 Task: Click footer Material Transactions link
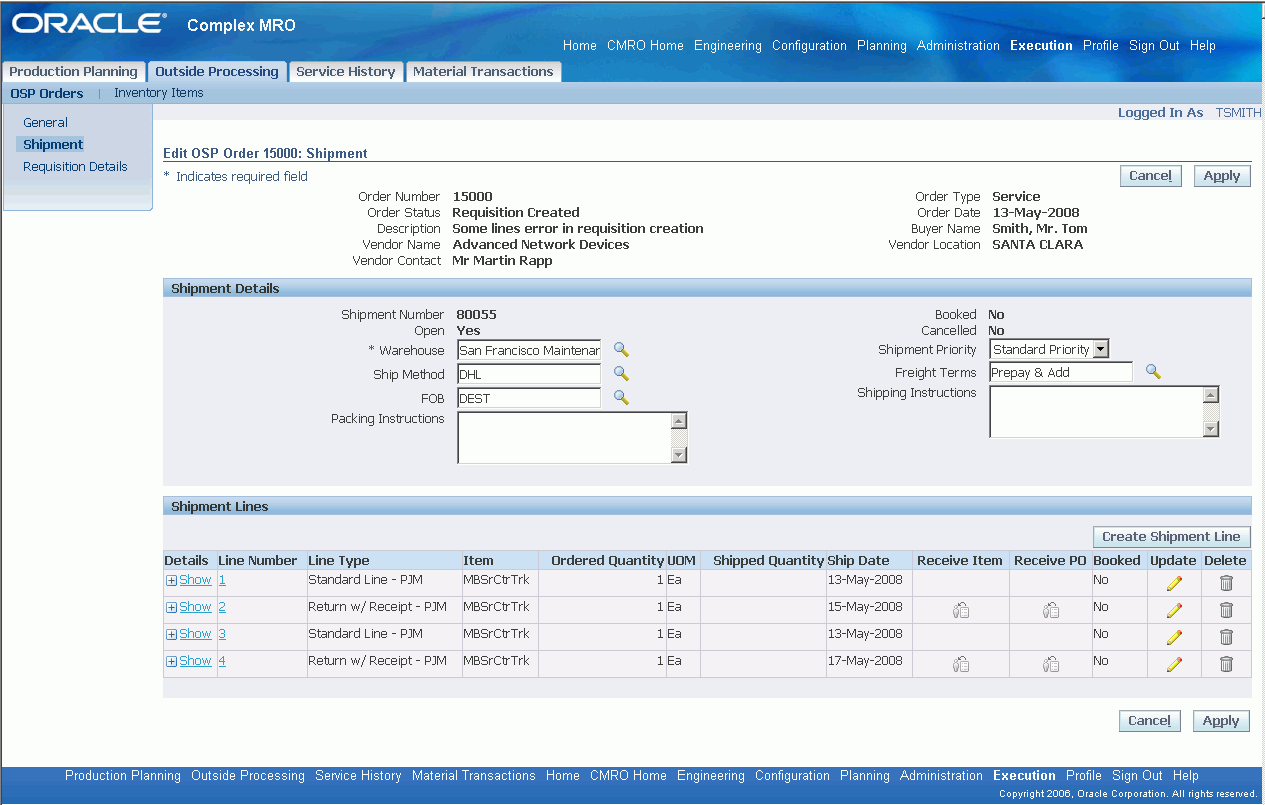(x=474, y=776)
